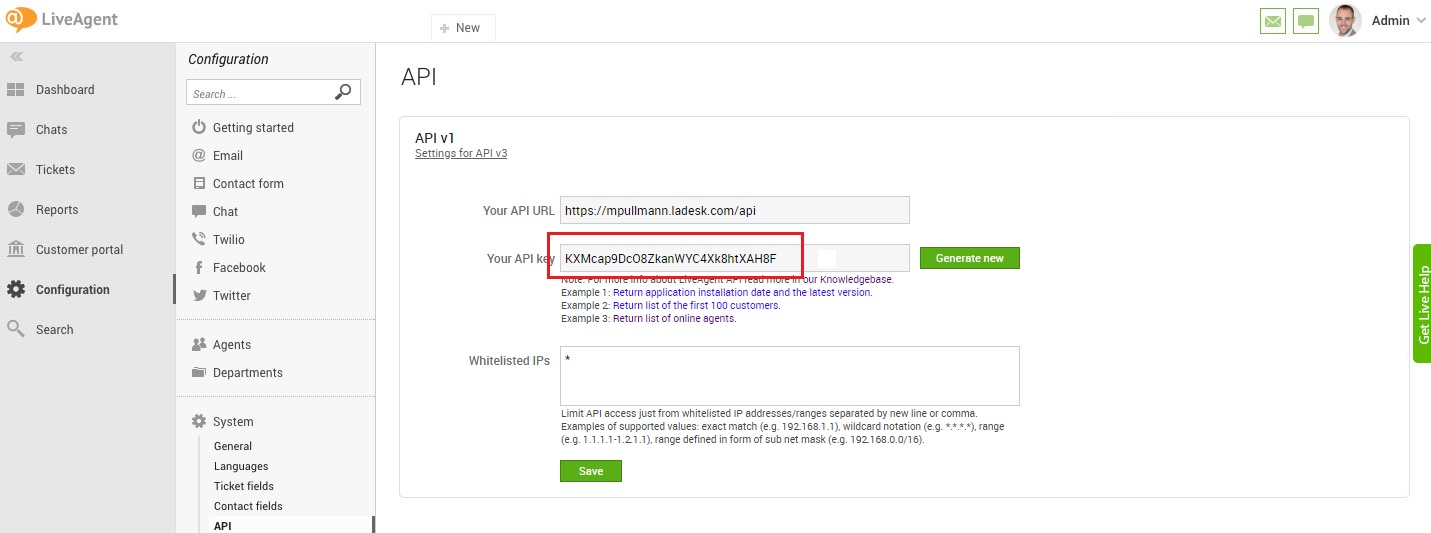Viewport: 1431px width, 533px height.
Task: Open Dashboard in main navigation
Action: click(x=65, y=90)
